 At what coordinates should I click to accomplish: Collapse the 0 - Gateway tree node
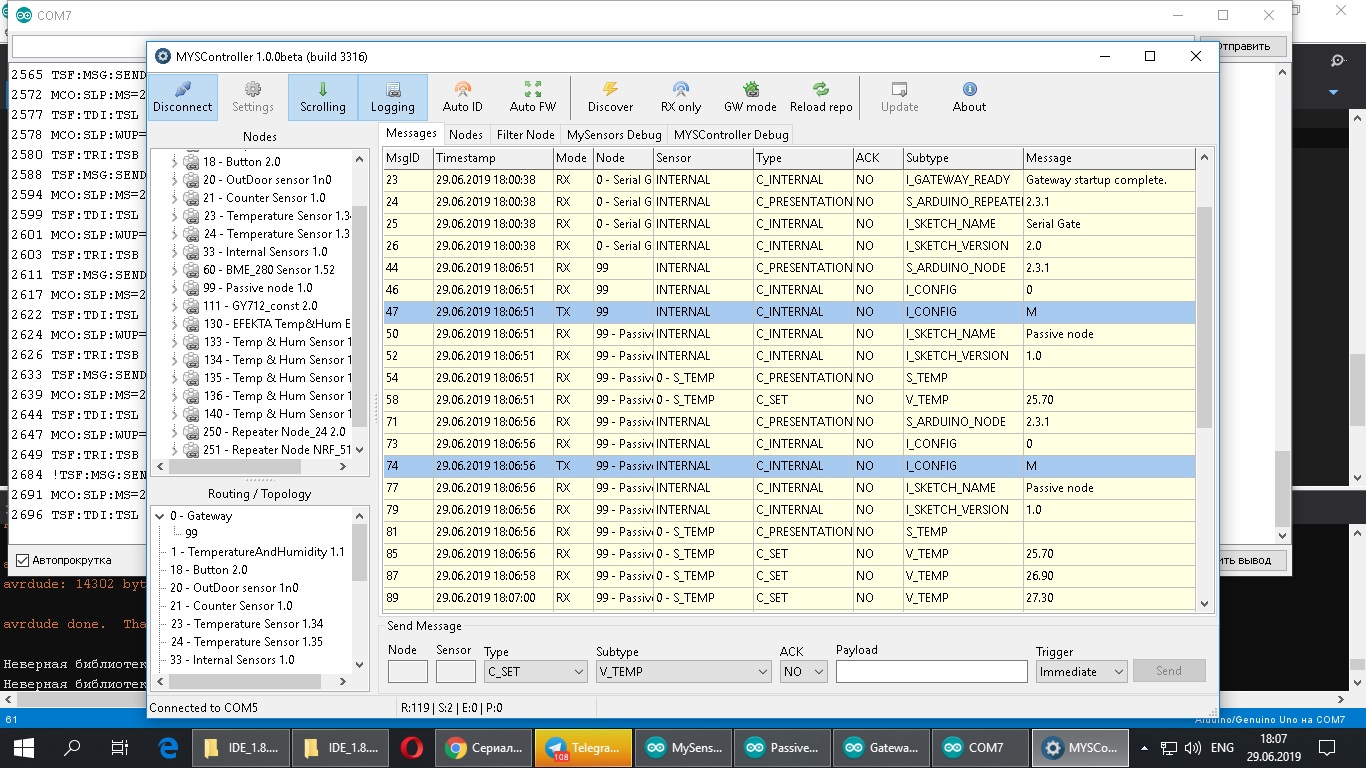click(160, 516)
